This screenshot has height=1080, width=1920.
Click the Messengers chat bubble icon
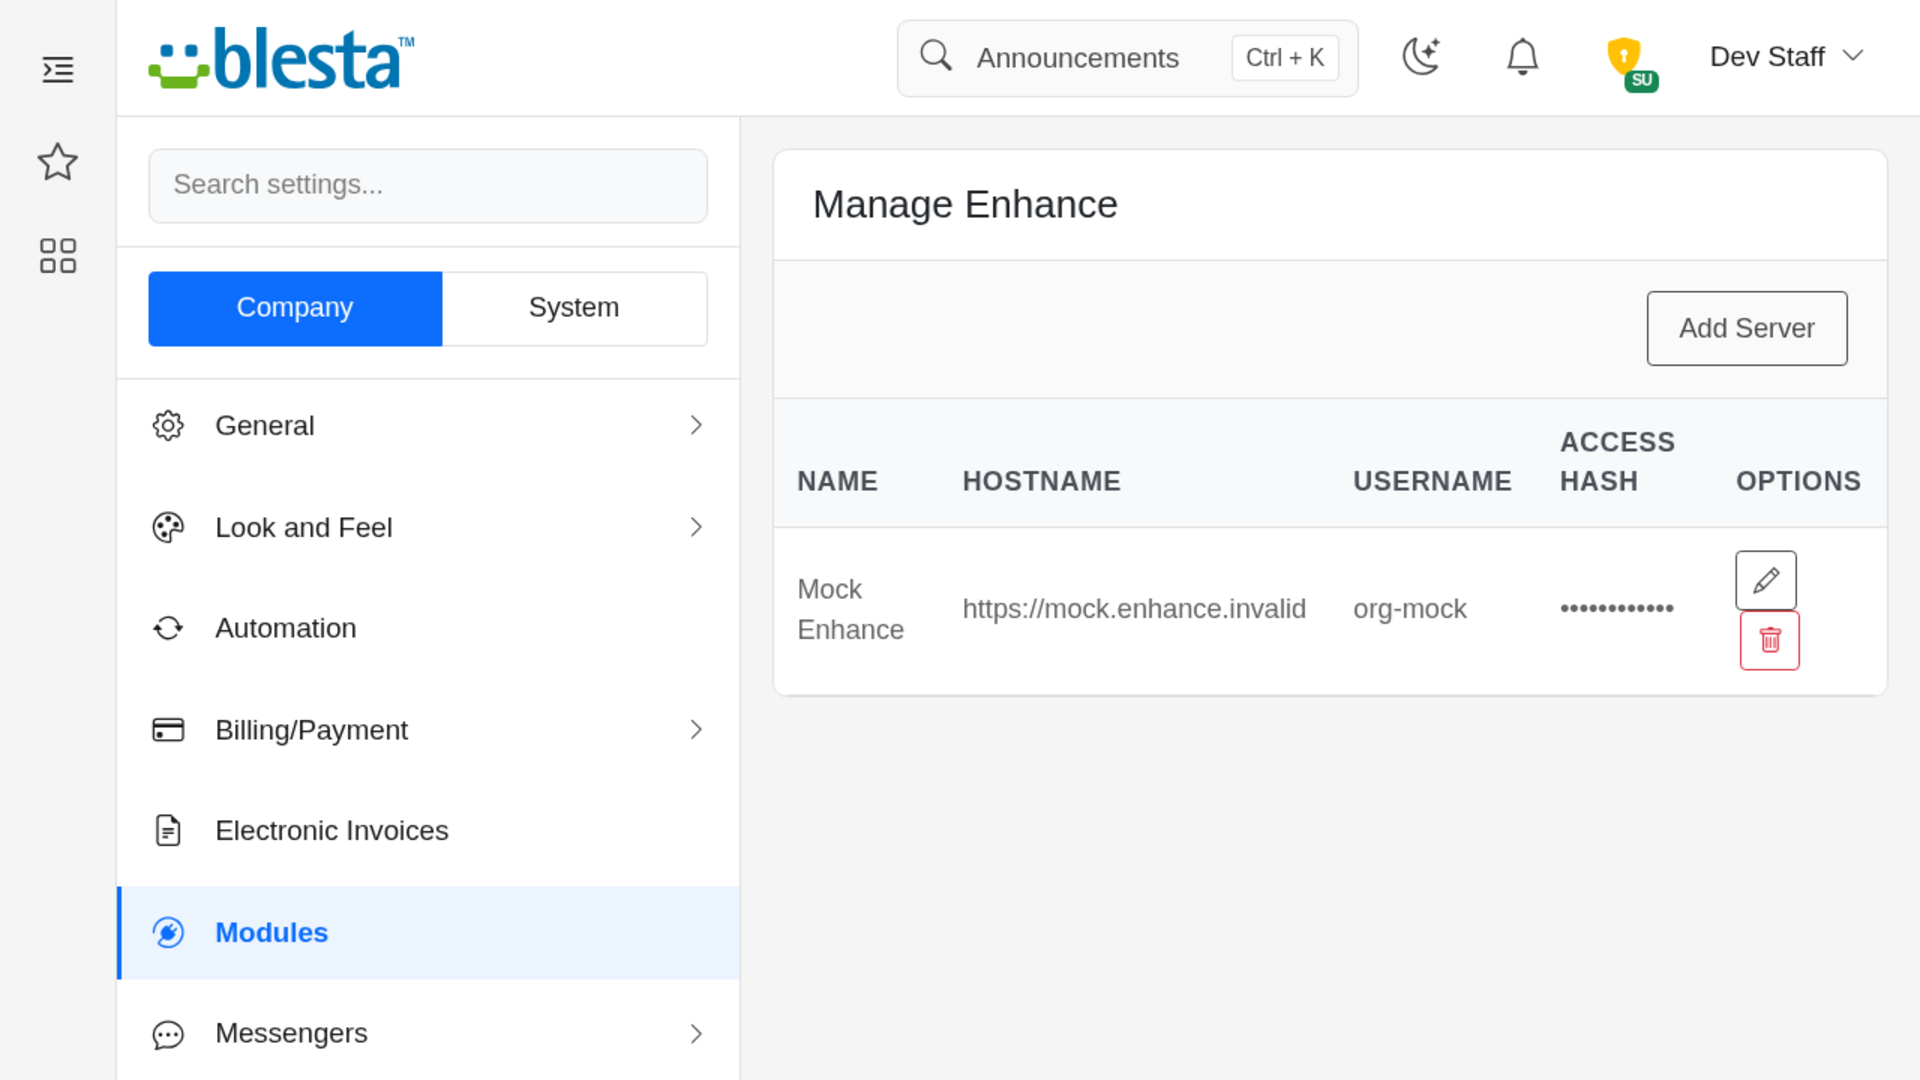[168, 1034]
